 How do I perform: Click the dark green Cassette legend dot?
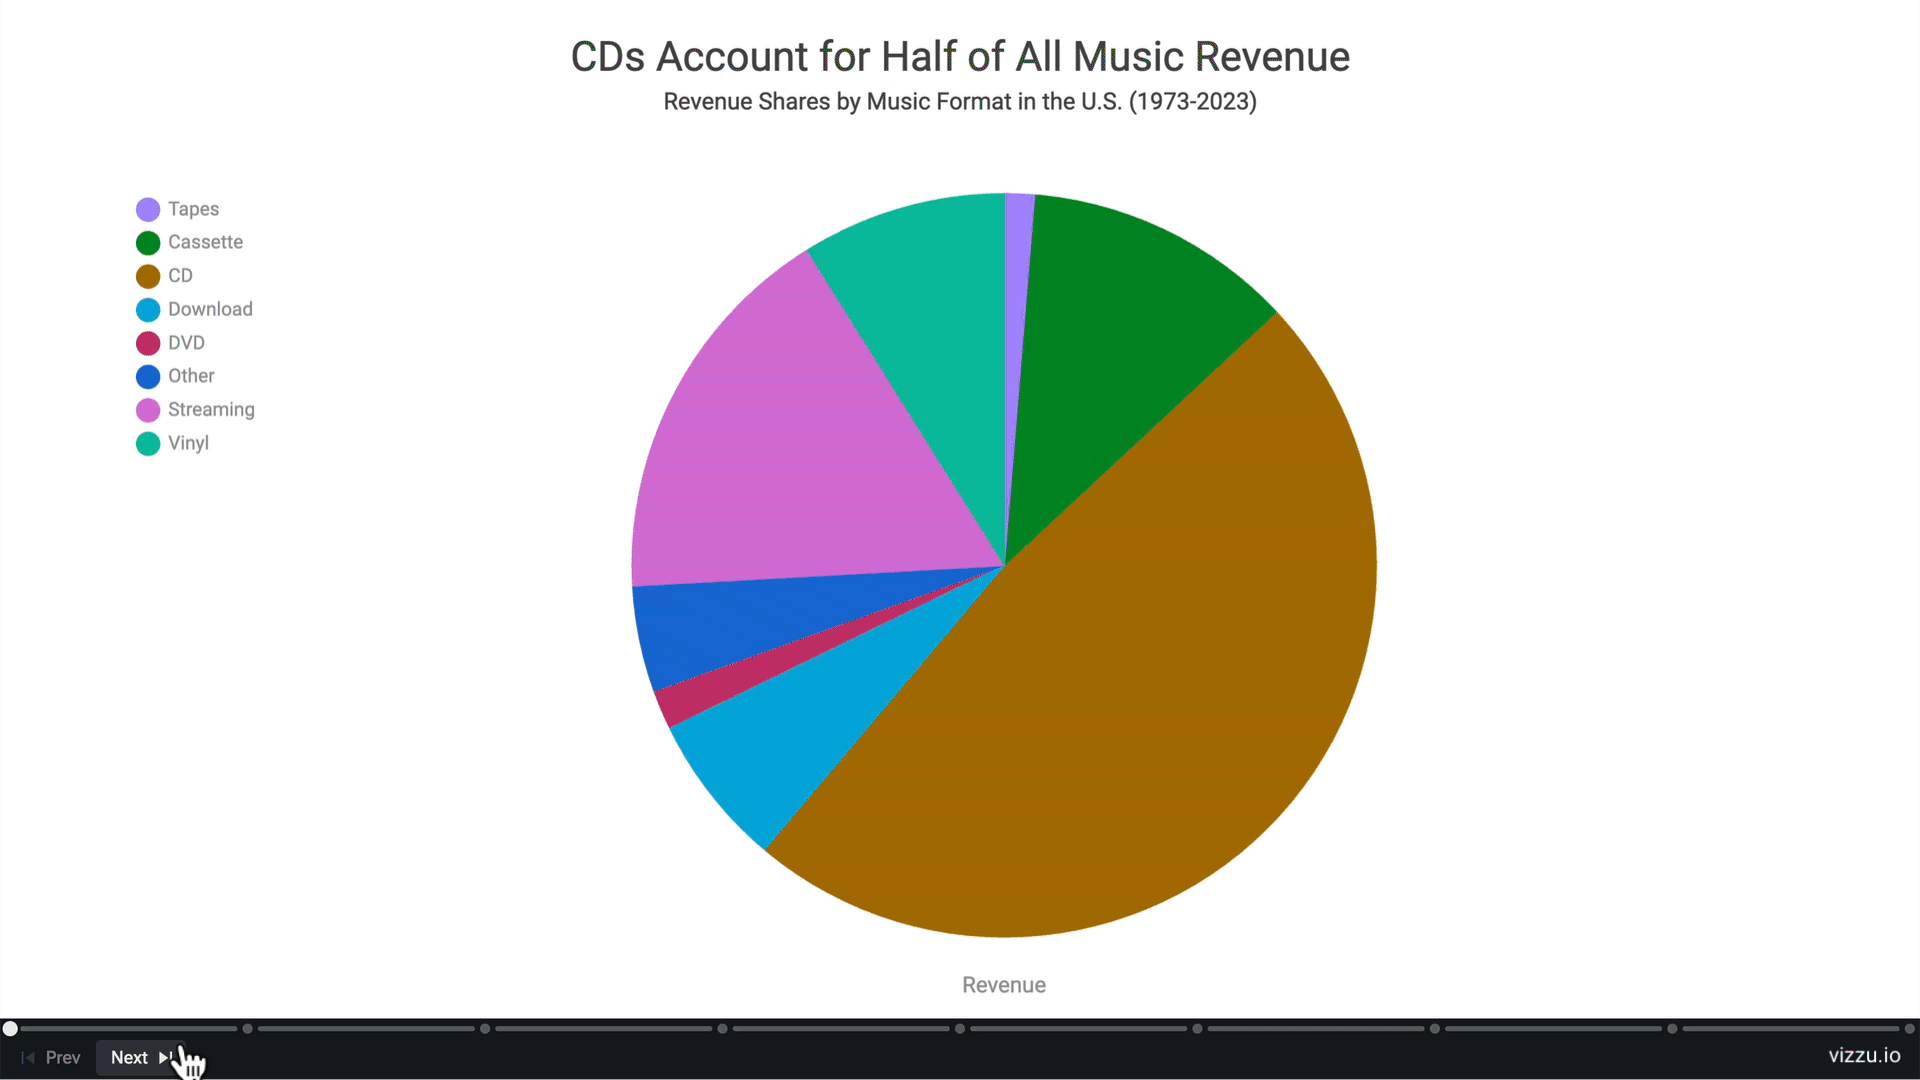tap(148, 243)
